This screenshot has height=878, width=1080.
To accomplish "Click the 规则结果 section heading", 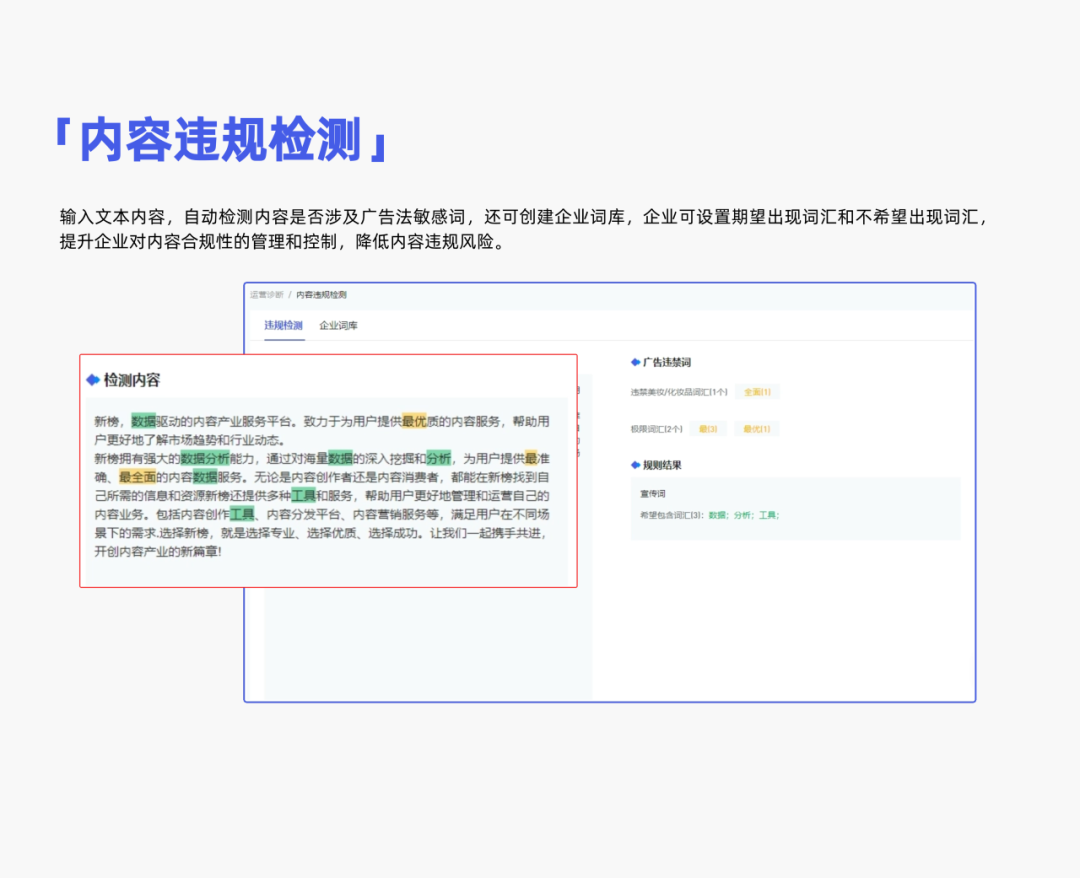I will coord(662,465).
